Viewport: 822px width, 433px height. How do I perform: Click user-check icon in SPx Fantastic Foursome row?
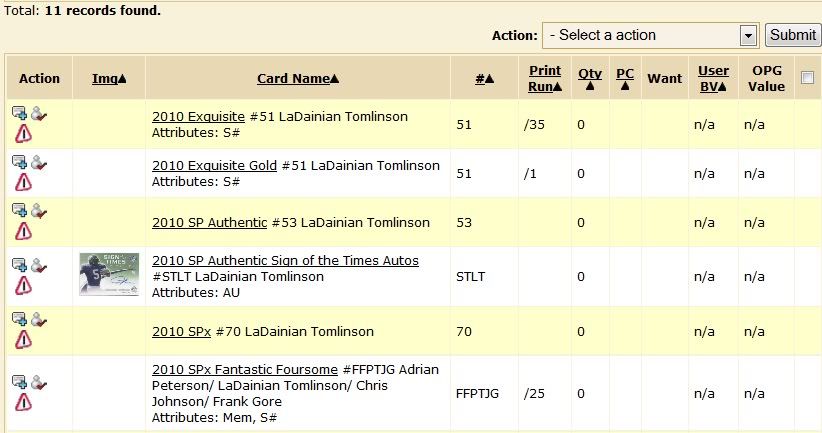(x=39, y=382)
